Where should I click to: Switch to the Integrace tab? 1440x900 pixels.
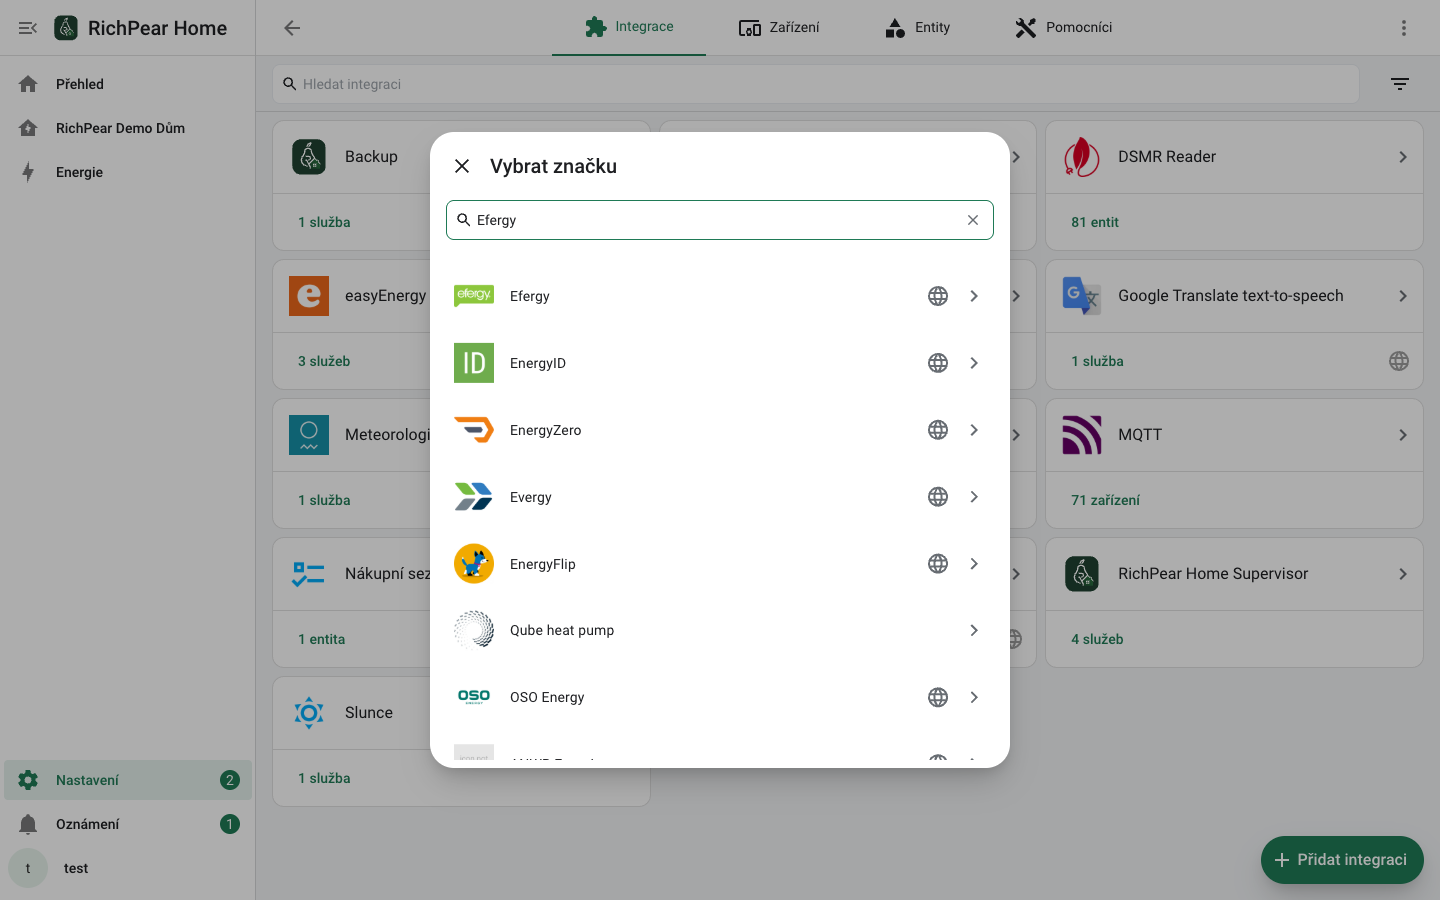pos(629,27)
